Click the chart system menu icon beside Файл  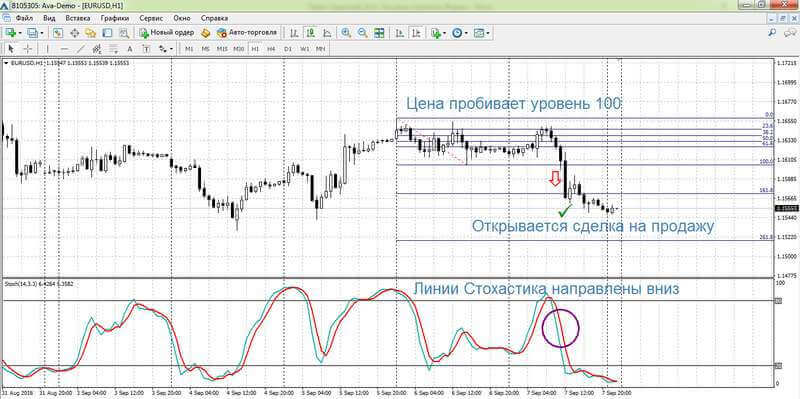7,18
